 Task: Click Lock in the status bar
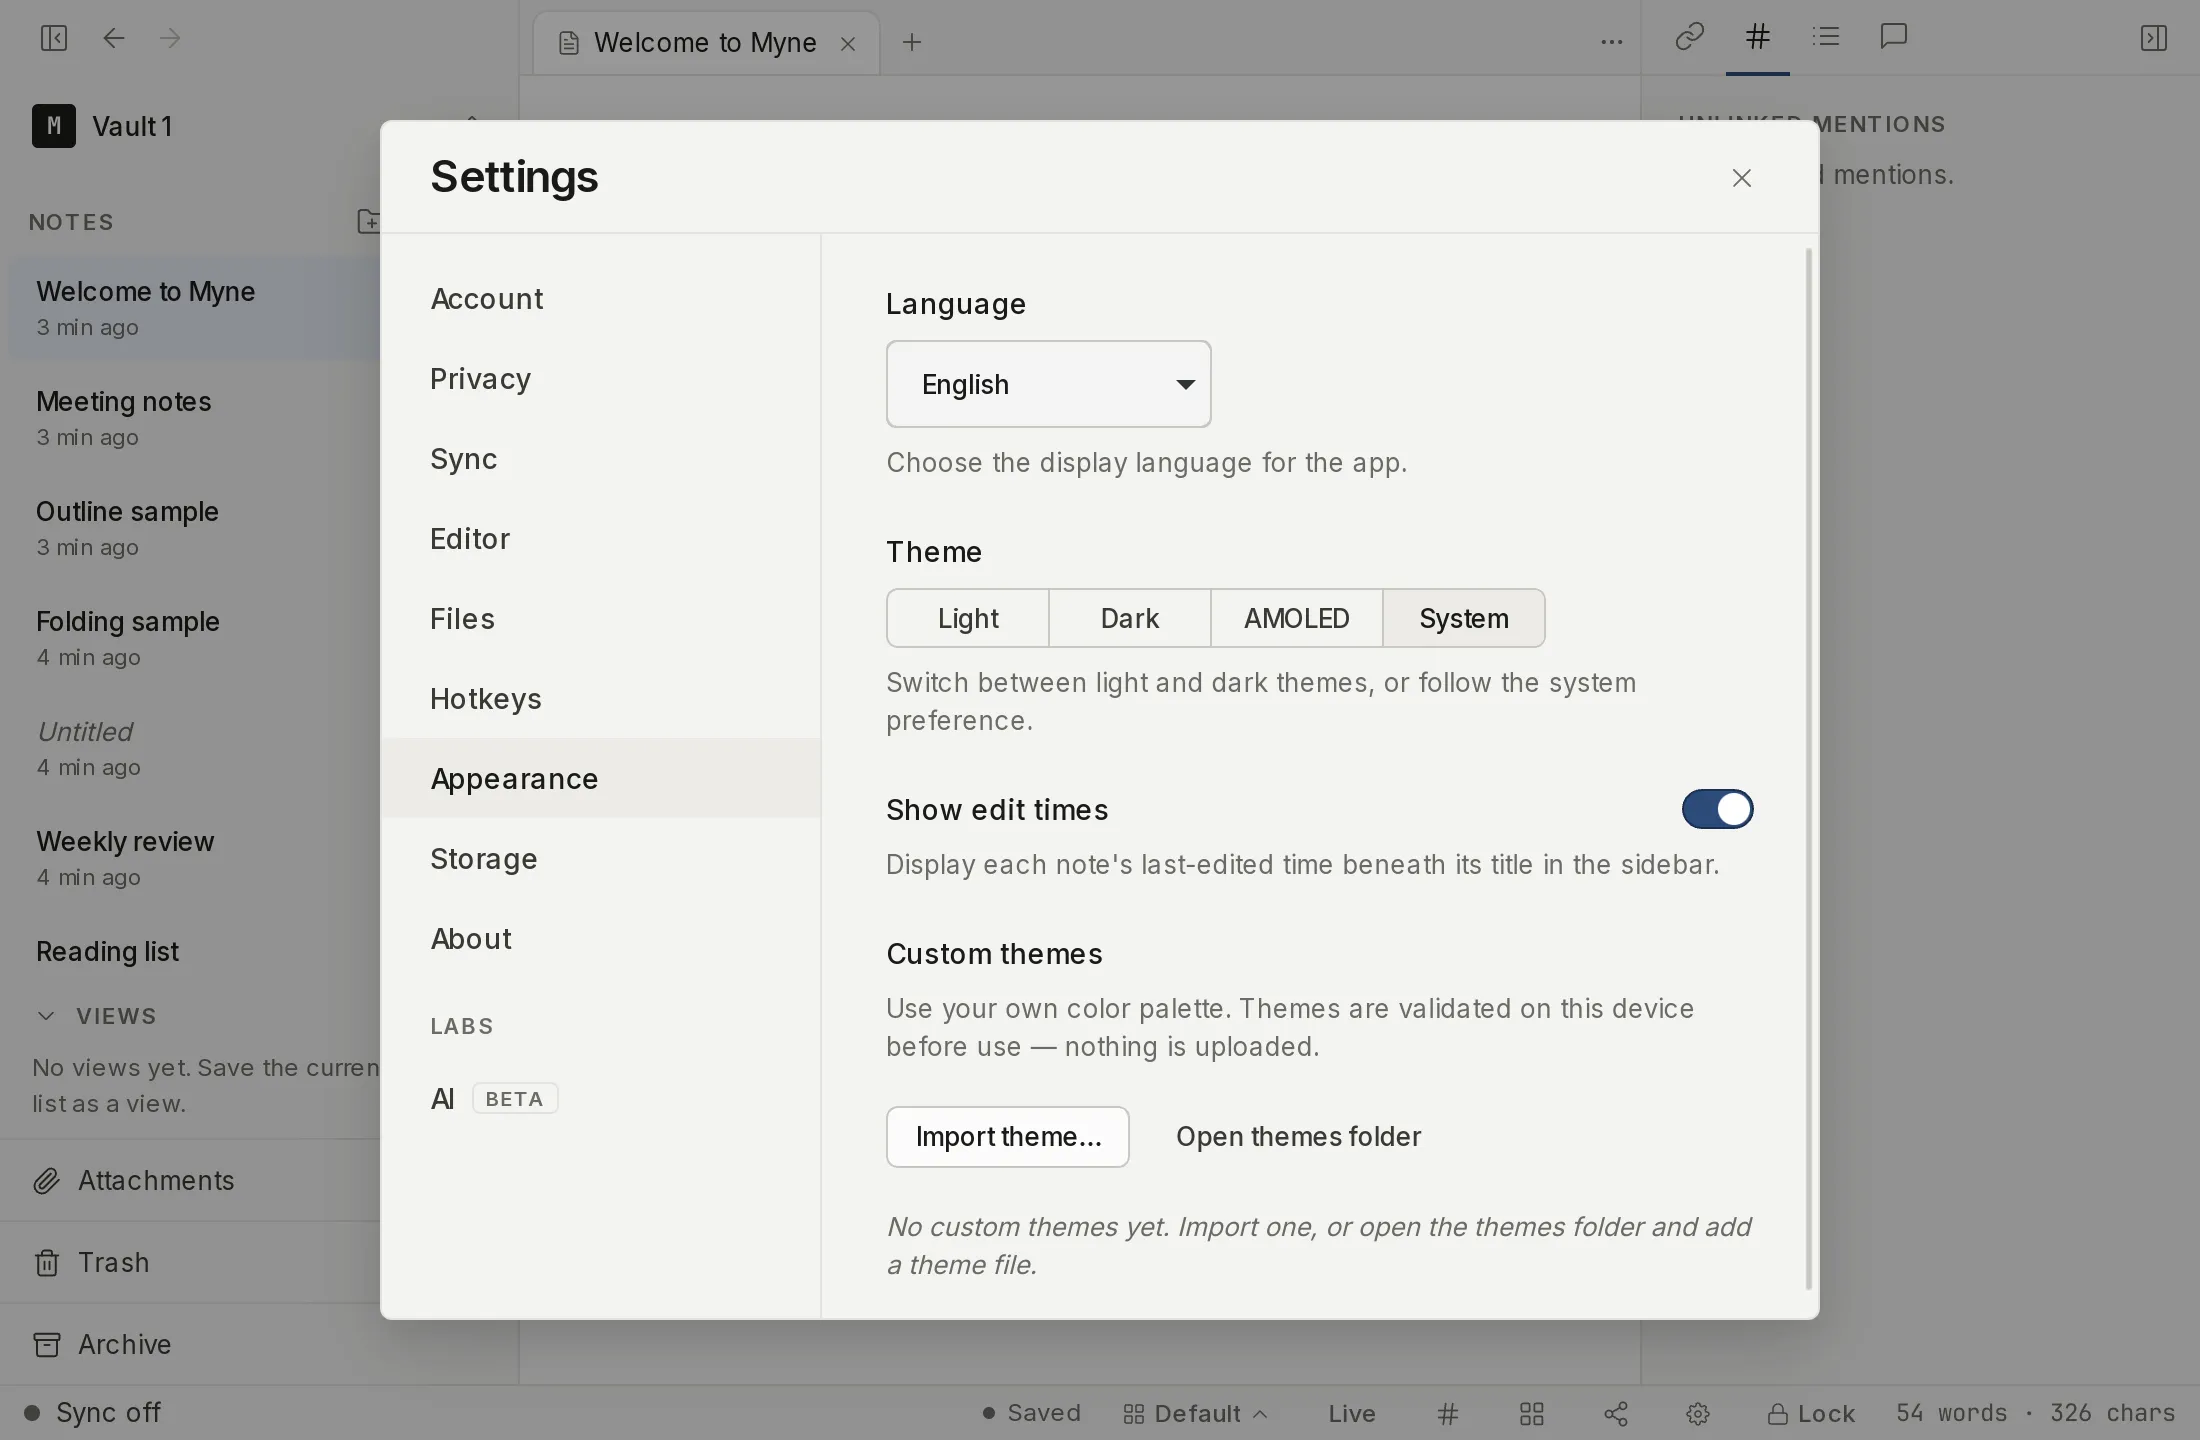pos(1811,1413)
